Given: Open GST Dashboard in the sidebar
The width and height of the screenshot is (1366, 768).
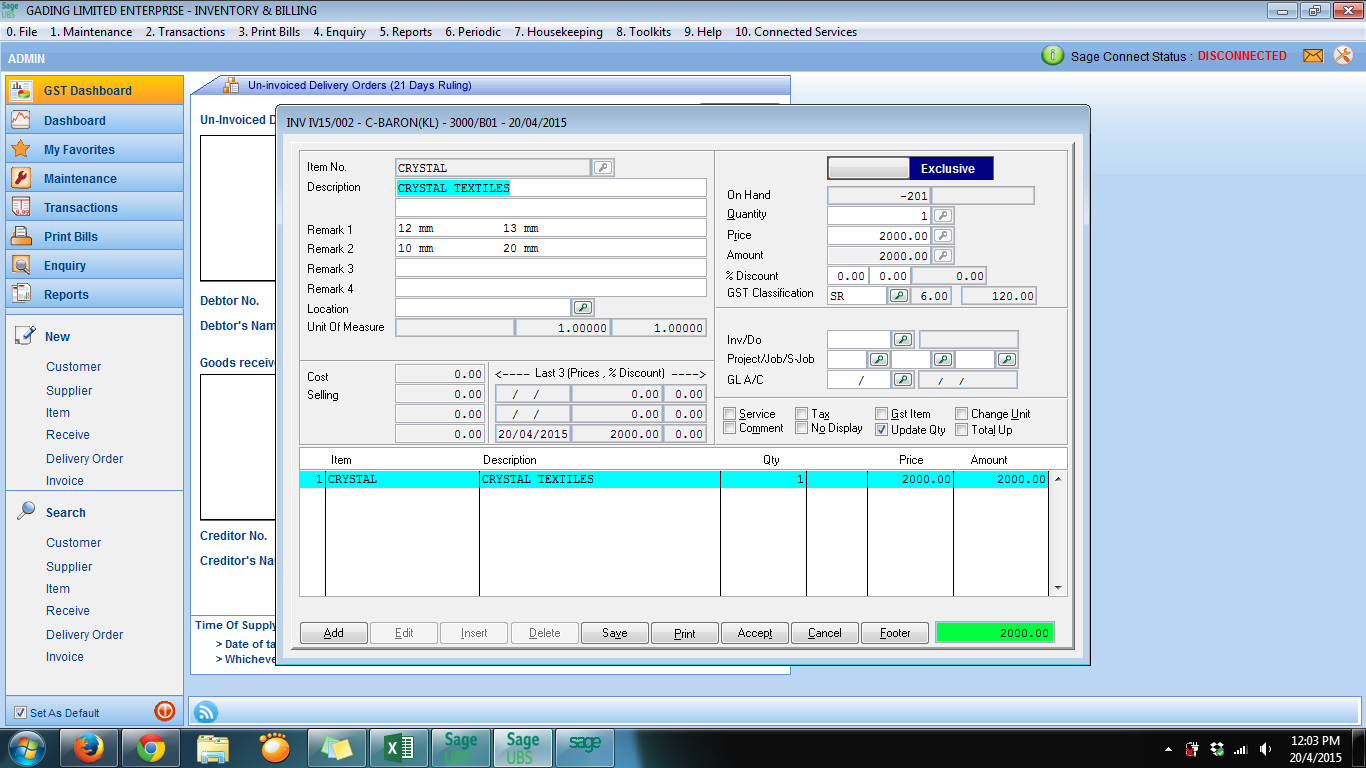Looking at the screenshot, I should pyautogui.click(x=95, y=90).
